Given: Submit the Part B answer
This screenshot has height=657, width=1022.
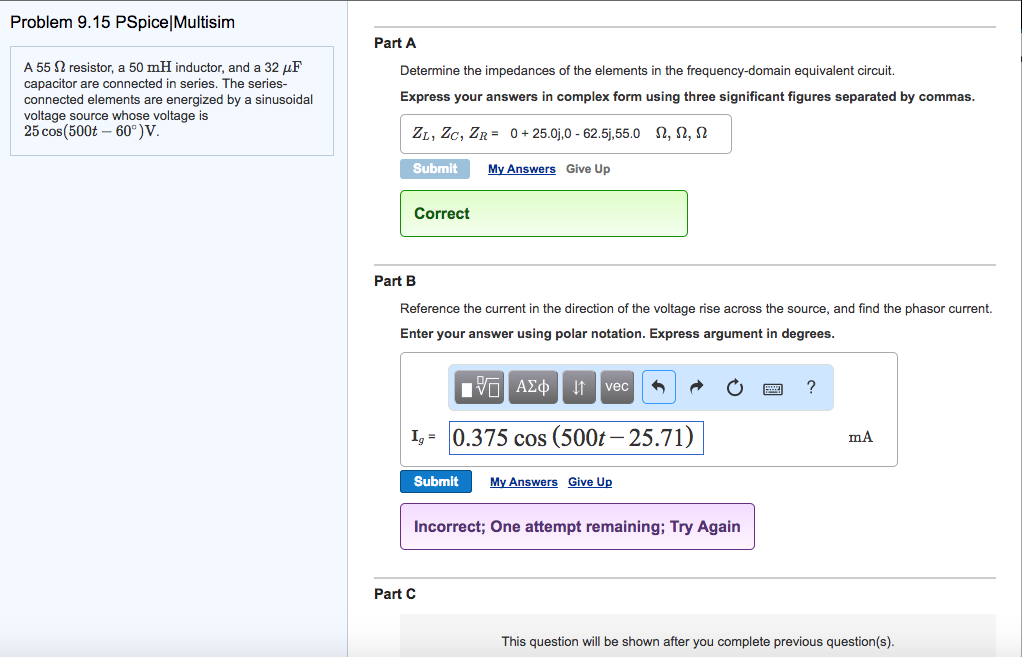Looking at the screenshot, I should pyautogui.click(x=436, y=482).
